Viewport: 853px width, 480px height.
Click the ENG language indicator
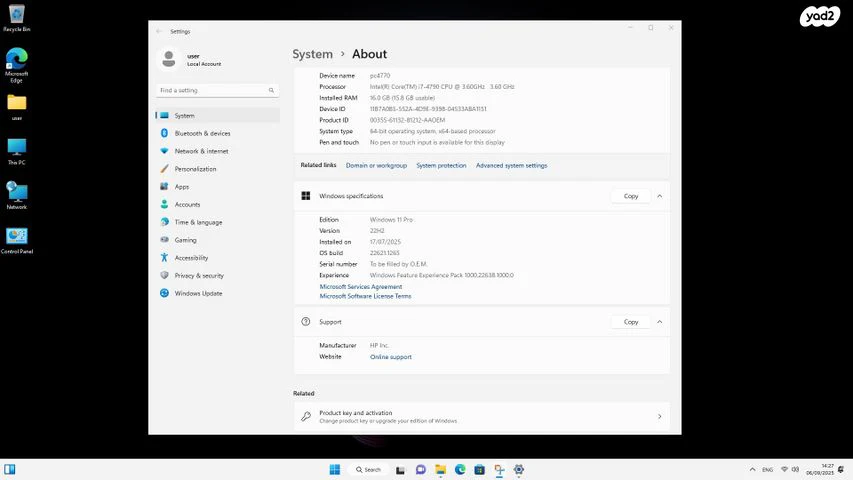pos(768,469)
